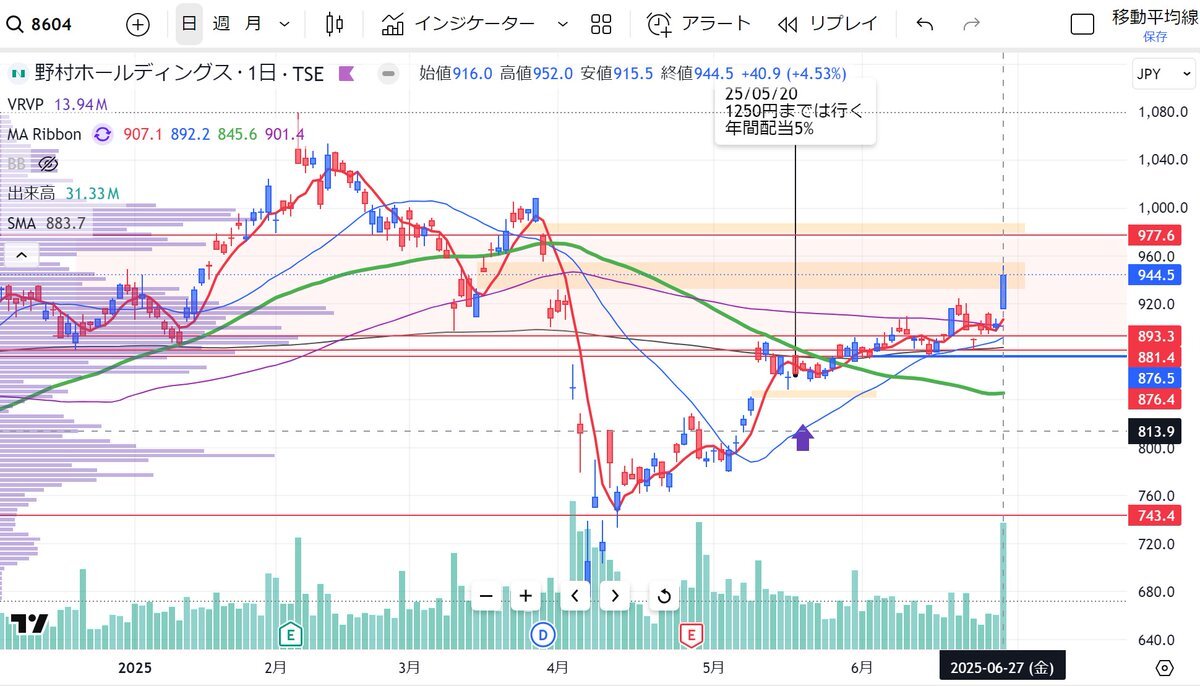
Task: Click the 977.6 red price label
Action: click(1156, 235)
